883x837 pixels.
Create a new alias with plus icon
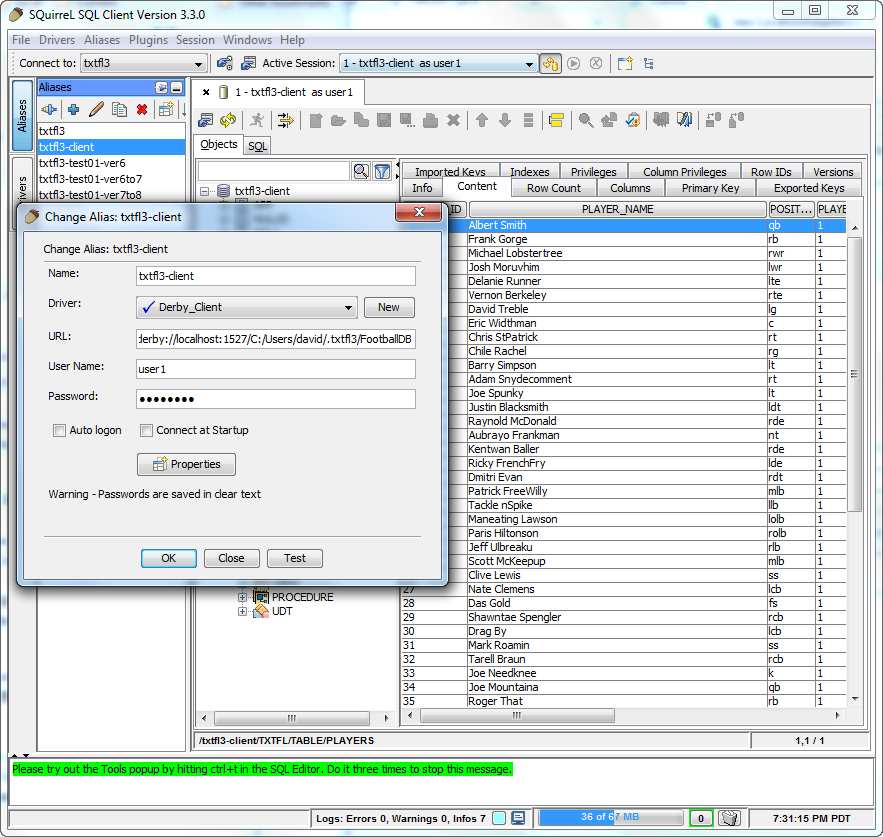72,110
